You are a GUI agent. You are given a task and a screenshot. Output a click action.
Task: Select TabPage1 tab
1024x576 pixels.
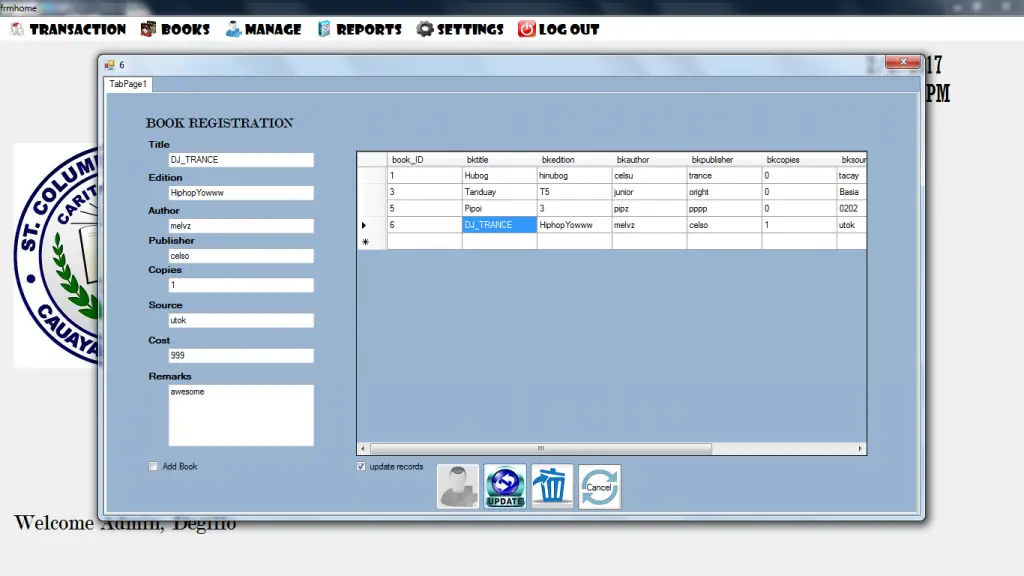click(x=128, y=84)
